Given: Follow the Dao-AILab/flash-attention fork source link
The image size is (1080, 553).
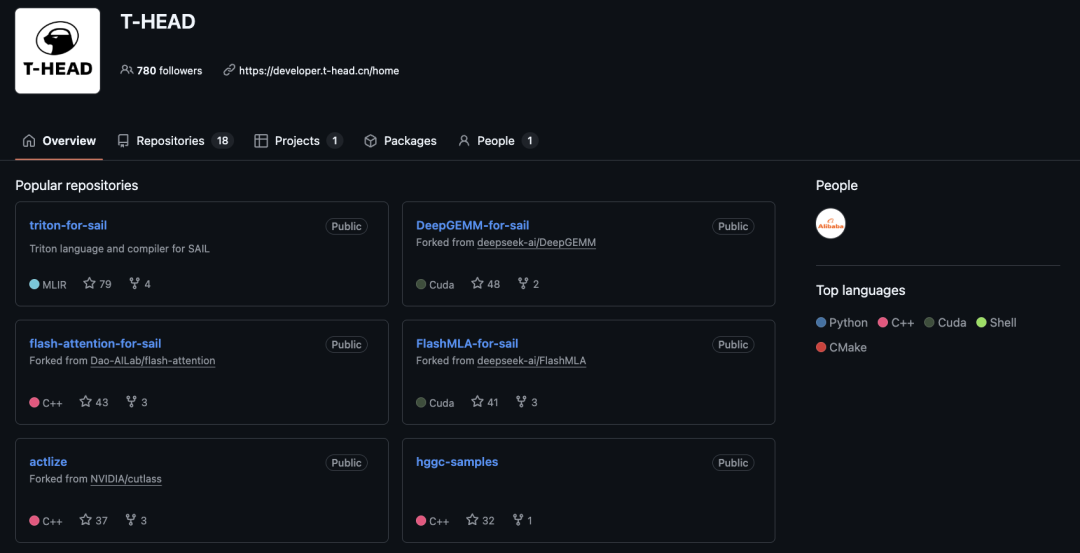Looking at the screenshot, I should [x=153, y=361].
